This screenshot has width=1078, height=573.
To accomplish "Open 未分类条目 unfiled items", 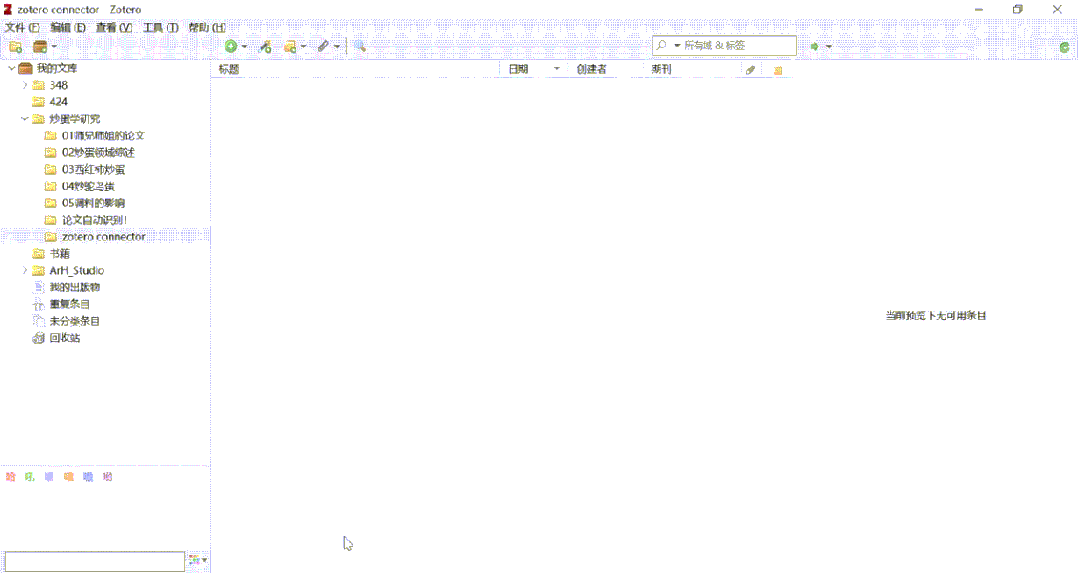I will pyautogui.click(x=74, y=321).
